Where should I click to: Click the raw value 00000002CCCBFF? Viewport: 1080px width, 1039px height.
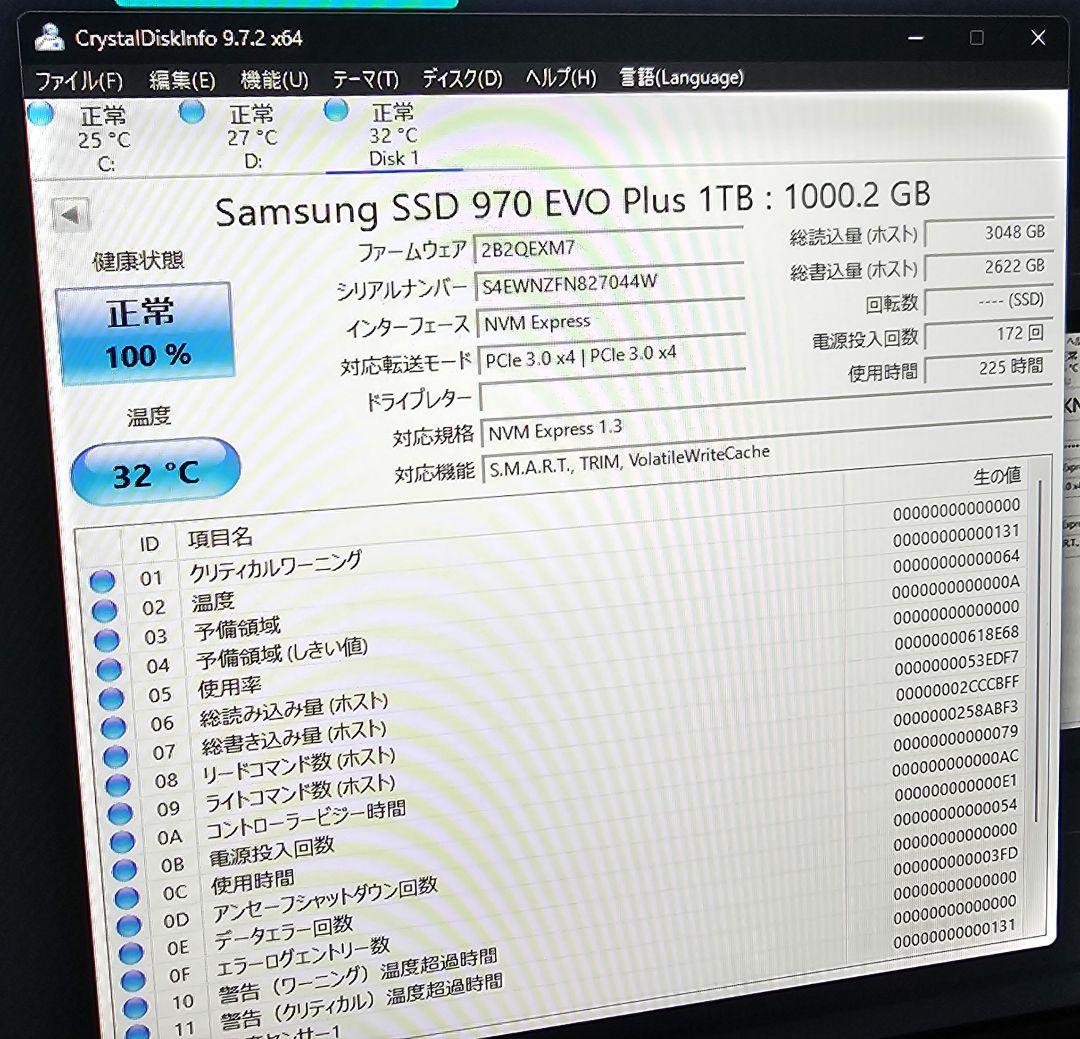coord(957,688)
